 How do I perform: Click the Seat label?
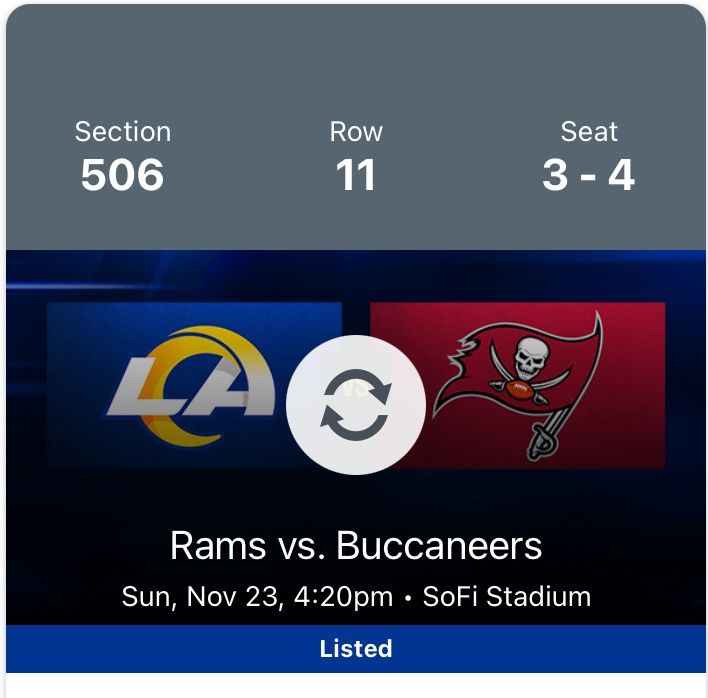[x=588, y=132]
